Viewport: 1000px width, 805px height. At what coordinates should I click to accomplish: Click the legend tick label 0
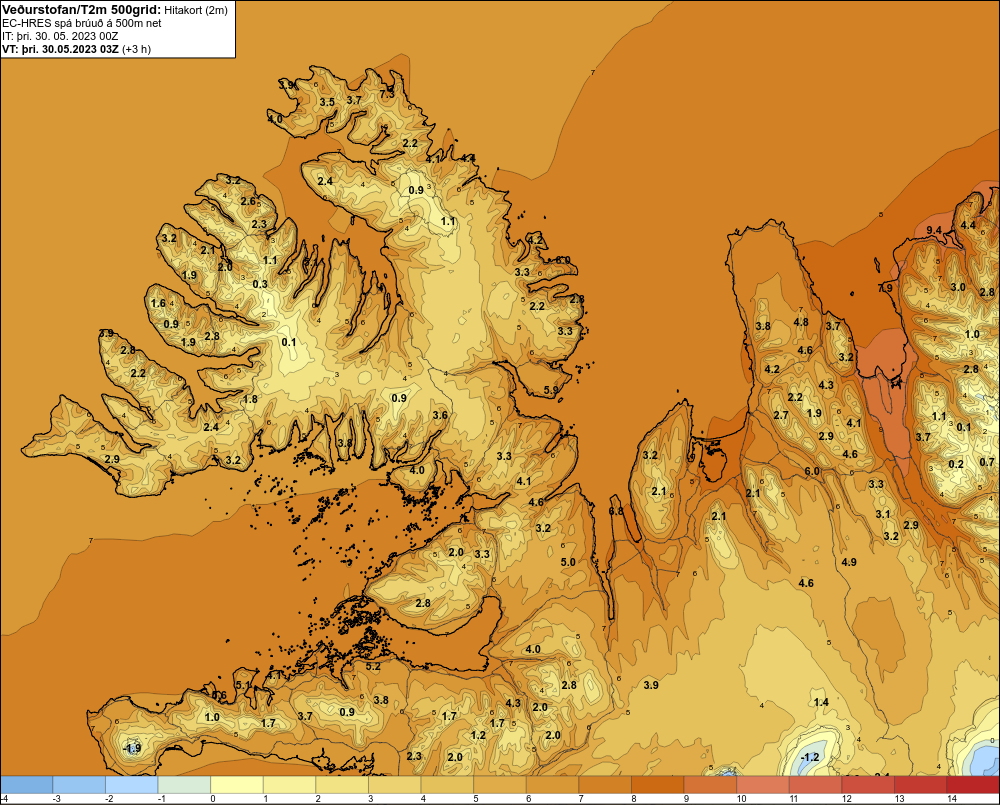tap(213, 799)
